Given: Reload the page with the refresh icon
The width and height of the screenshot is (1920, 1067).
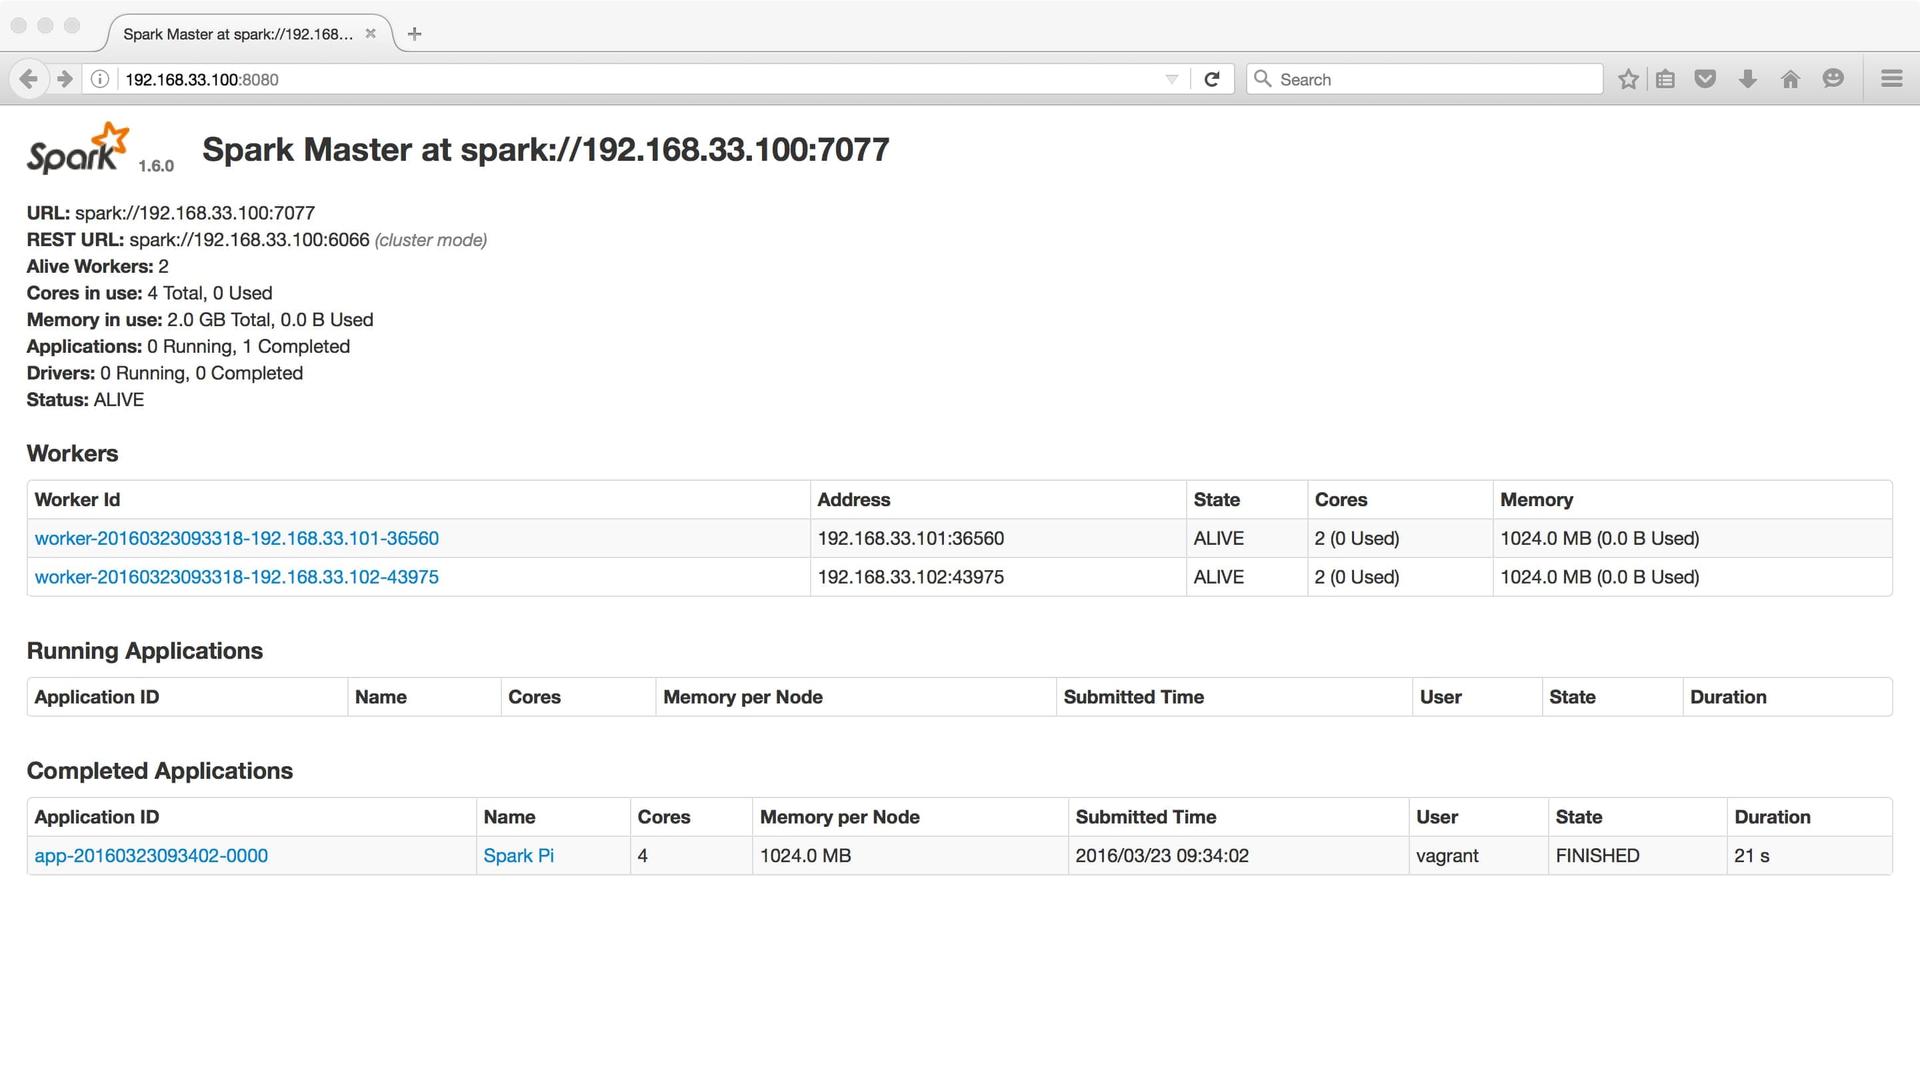Looking at the screenshot, I should click(x=1211, y=79).
